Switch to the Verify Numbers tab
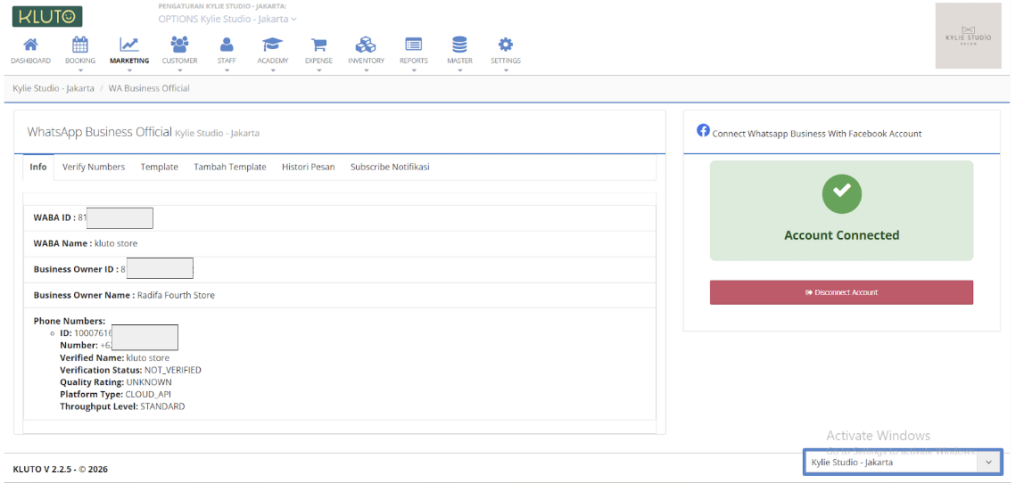Screen dimensions: 1024x483 click(x=93, y=167)
